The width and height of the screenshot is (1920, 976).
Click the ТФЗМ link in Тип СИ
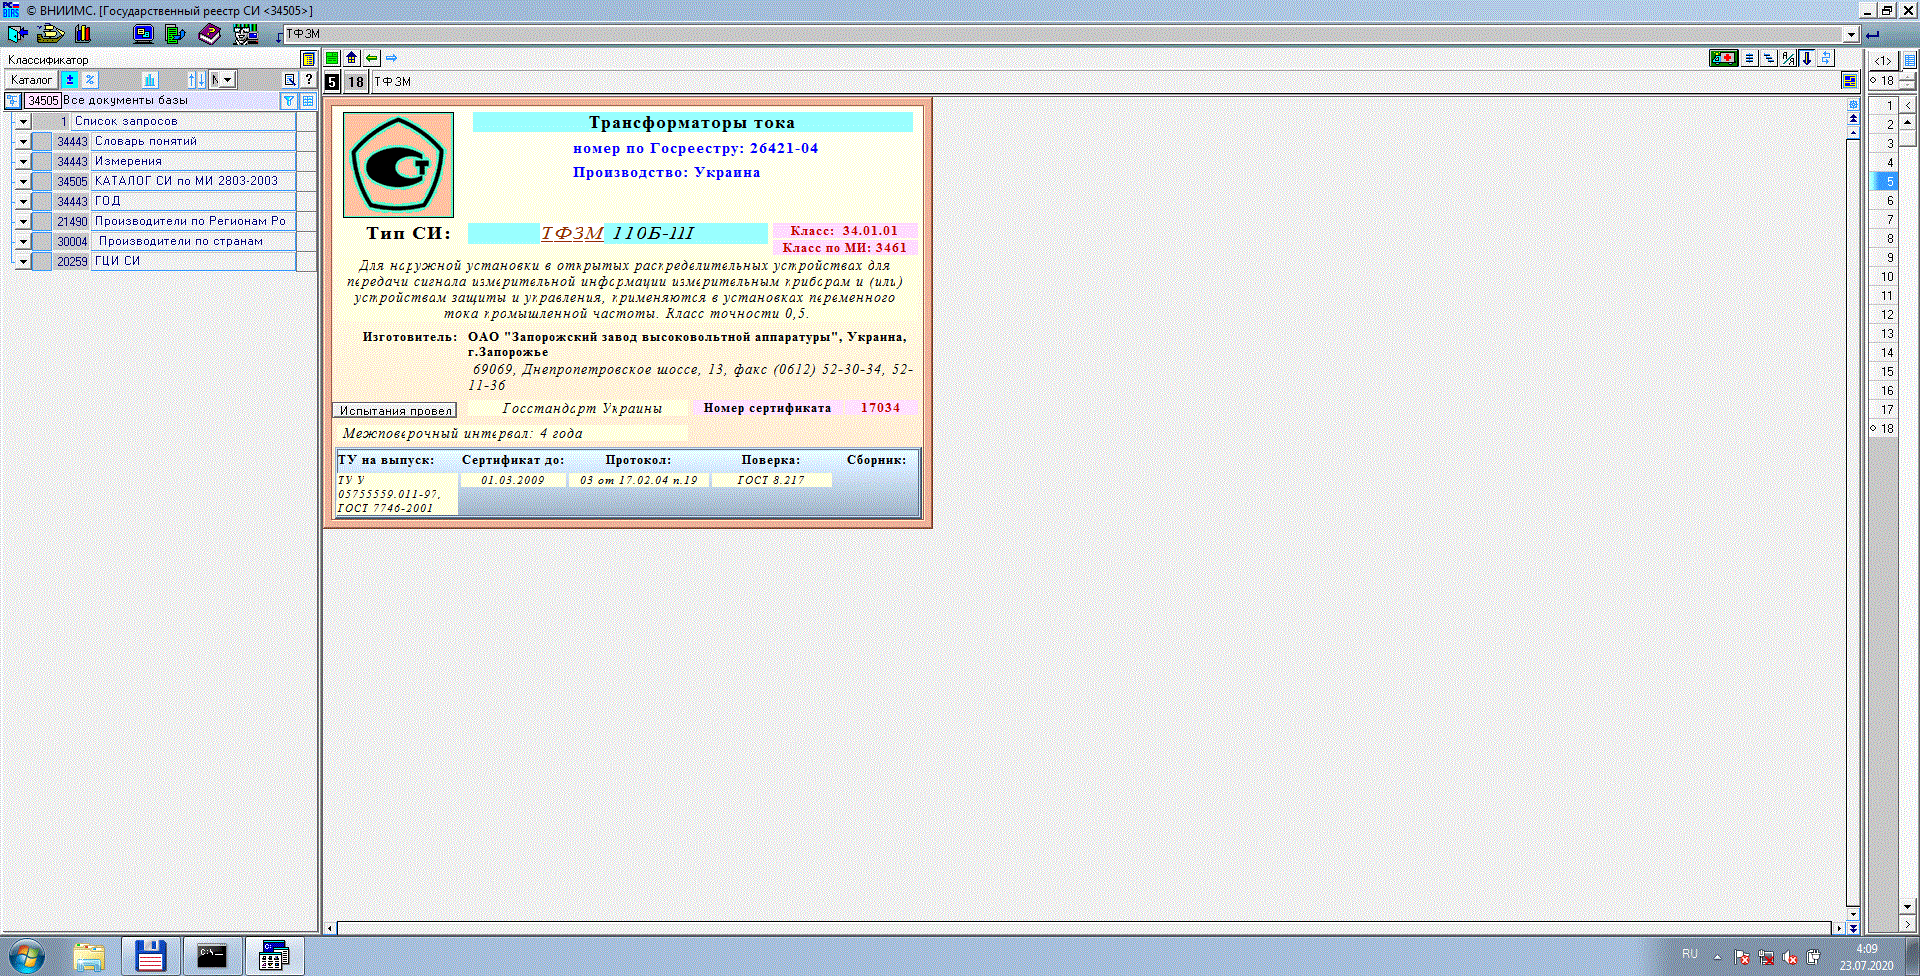point(572,233)
